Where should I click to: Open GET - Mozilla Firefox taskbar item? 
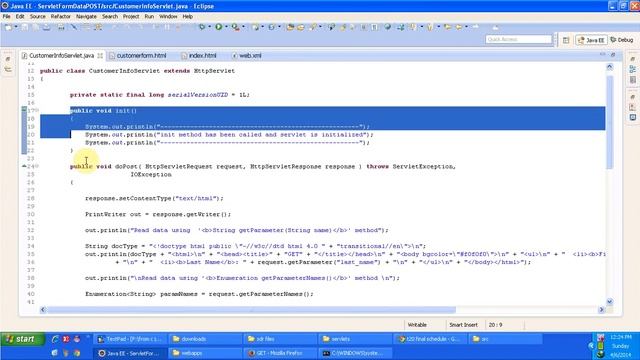pyautogui.click(x=280, y=353)
